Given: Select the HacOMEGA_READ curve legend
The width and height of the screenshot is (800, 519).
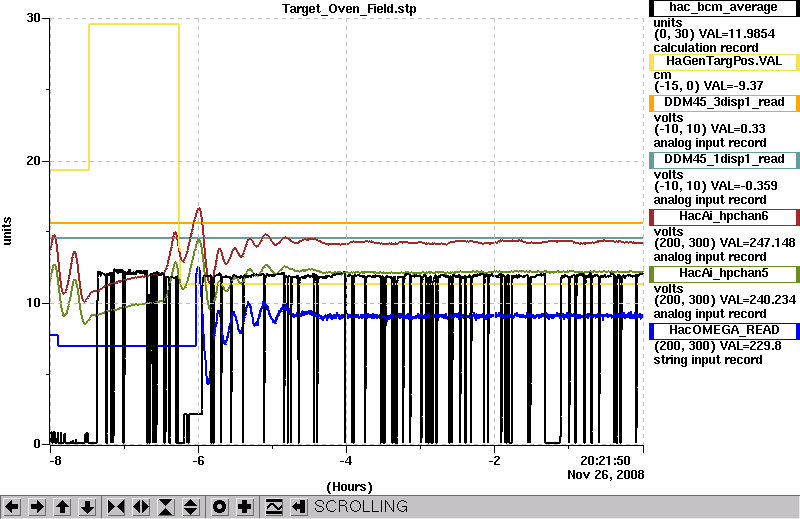Looking at the screenshot, I should (x=724, y=330).
